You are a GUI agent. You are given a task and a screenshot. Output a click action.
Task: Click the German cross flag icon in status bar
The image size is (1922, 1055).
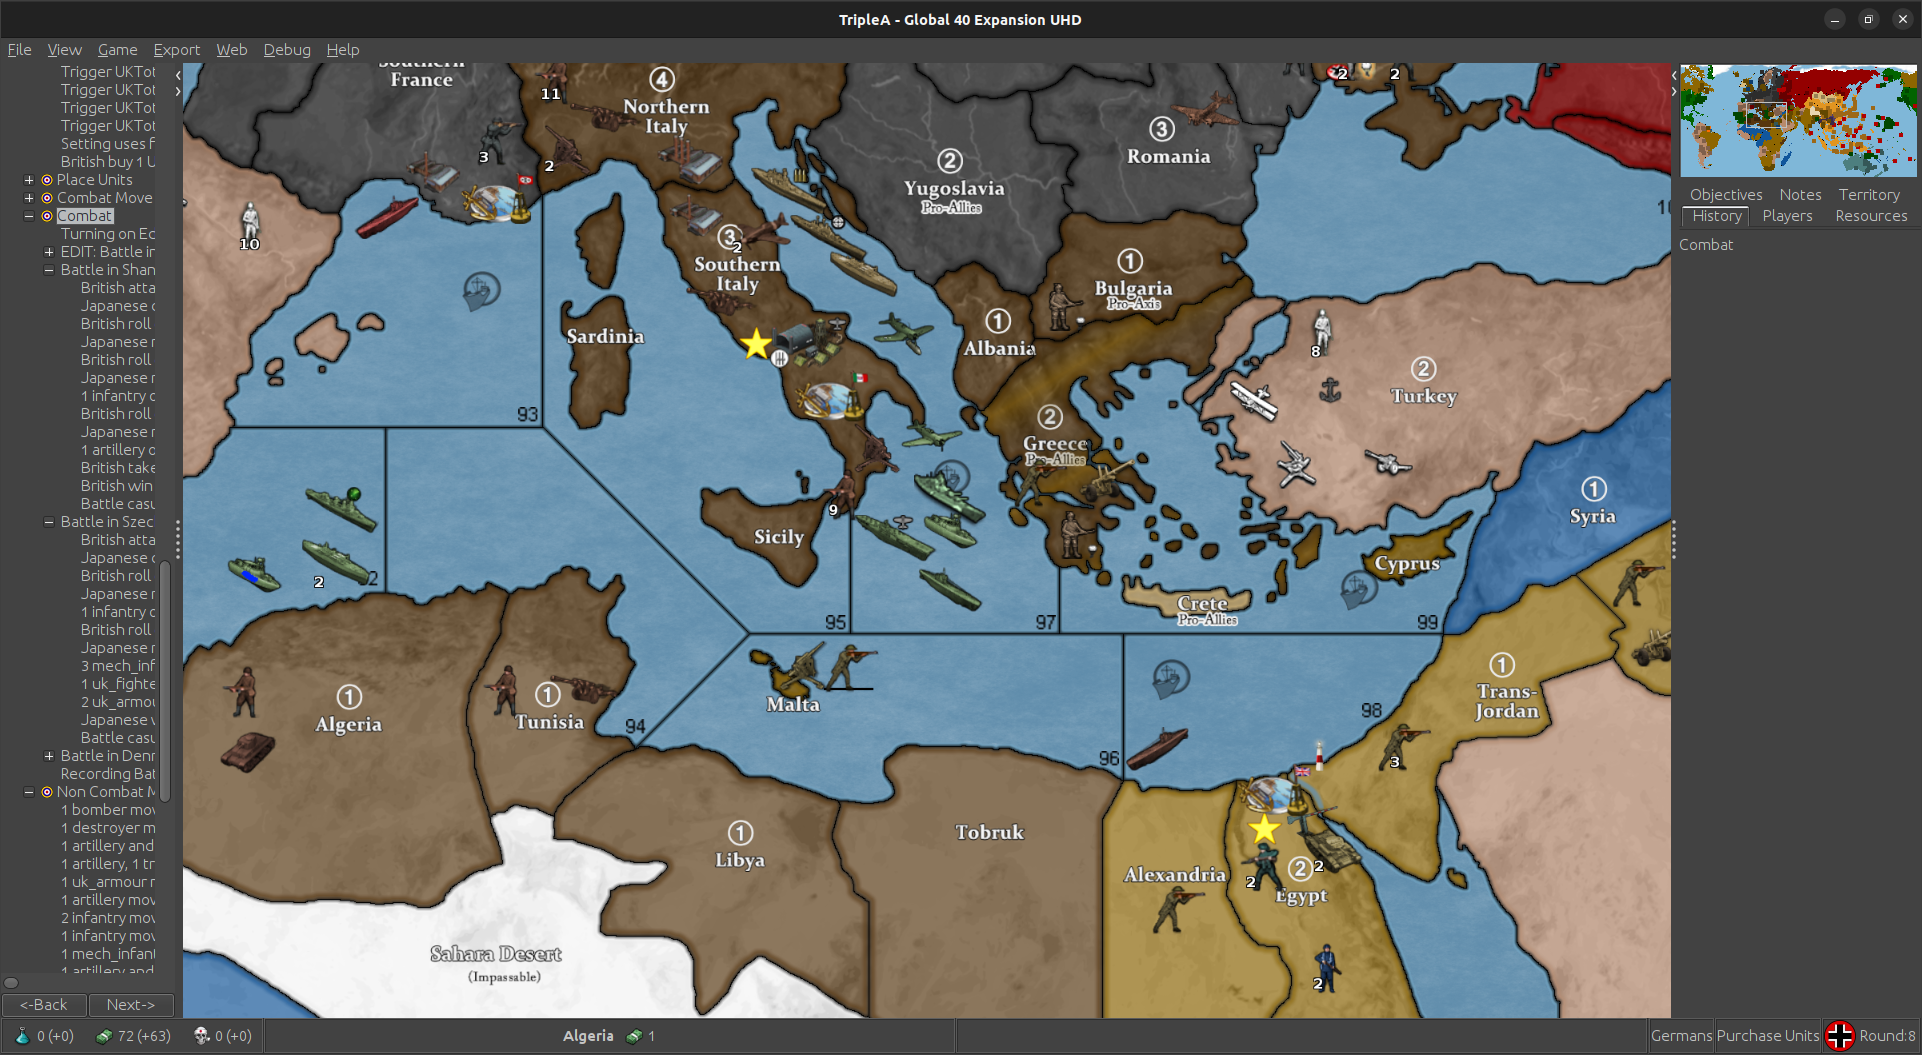[1840, 1036]
